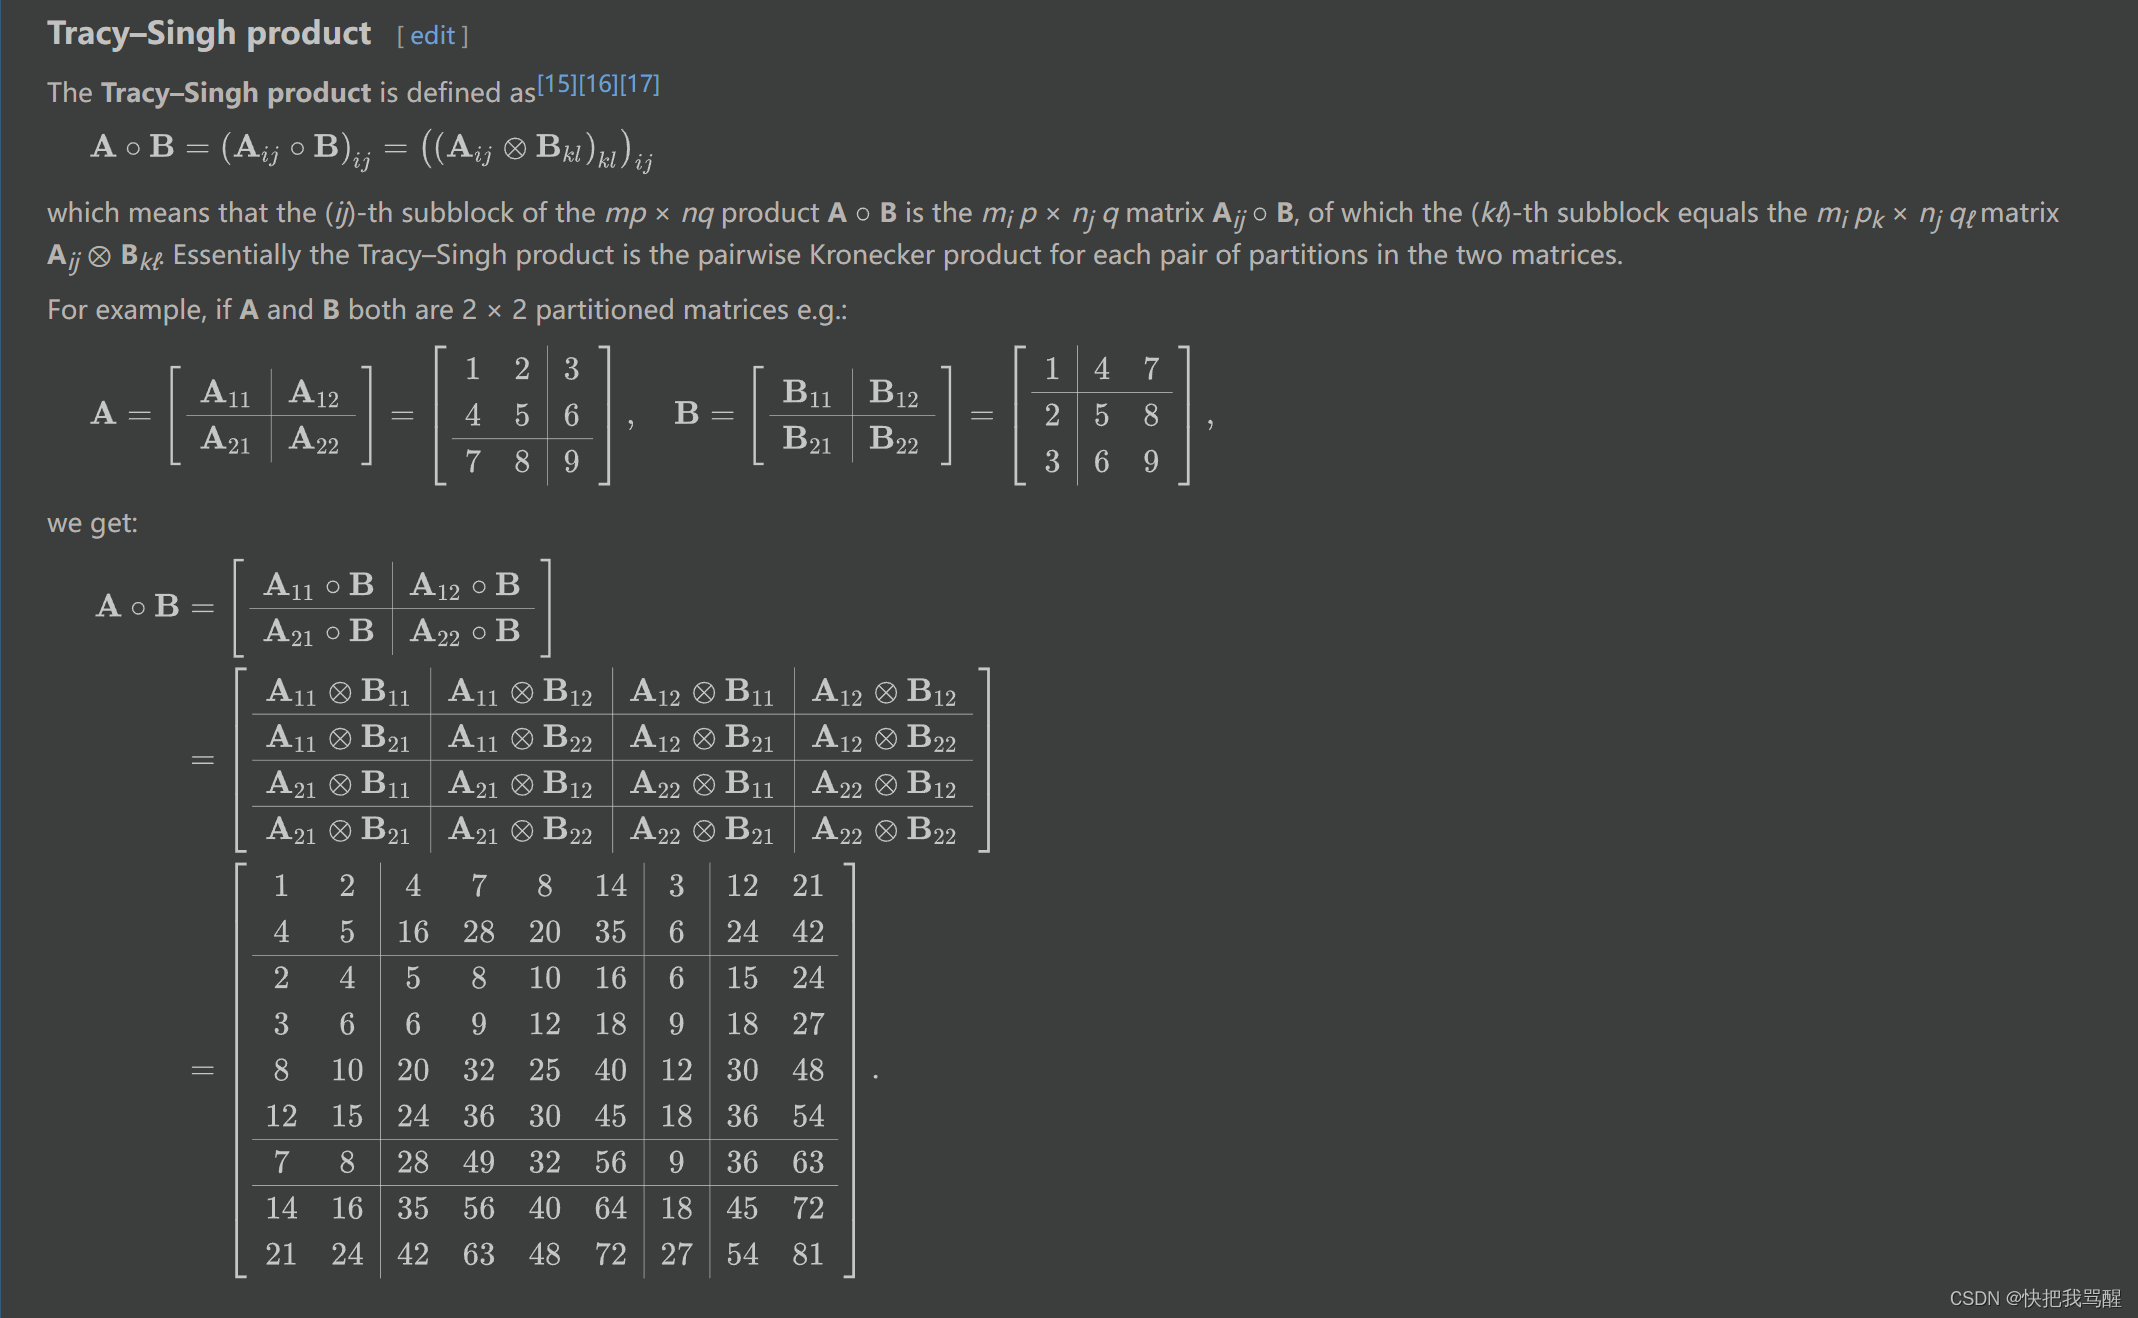Screen dimensions: 2138x1318
Task: Click the A₁₂ ⊗ B₁₂ block cell
Action: [x=884, y=692]
